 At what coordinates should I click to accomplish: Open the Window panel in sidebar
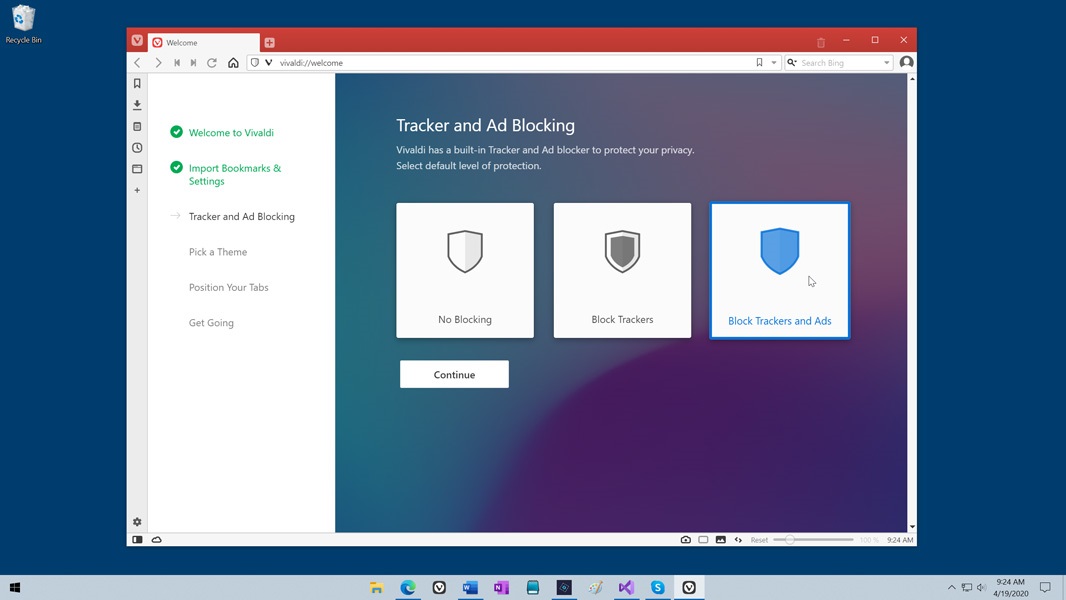click(137, 169)
